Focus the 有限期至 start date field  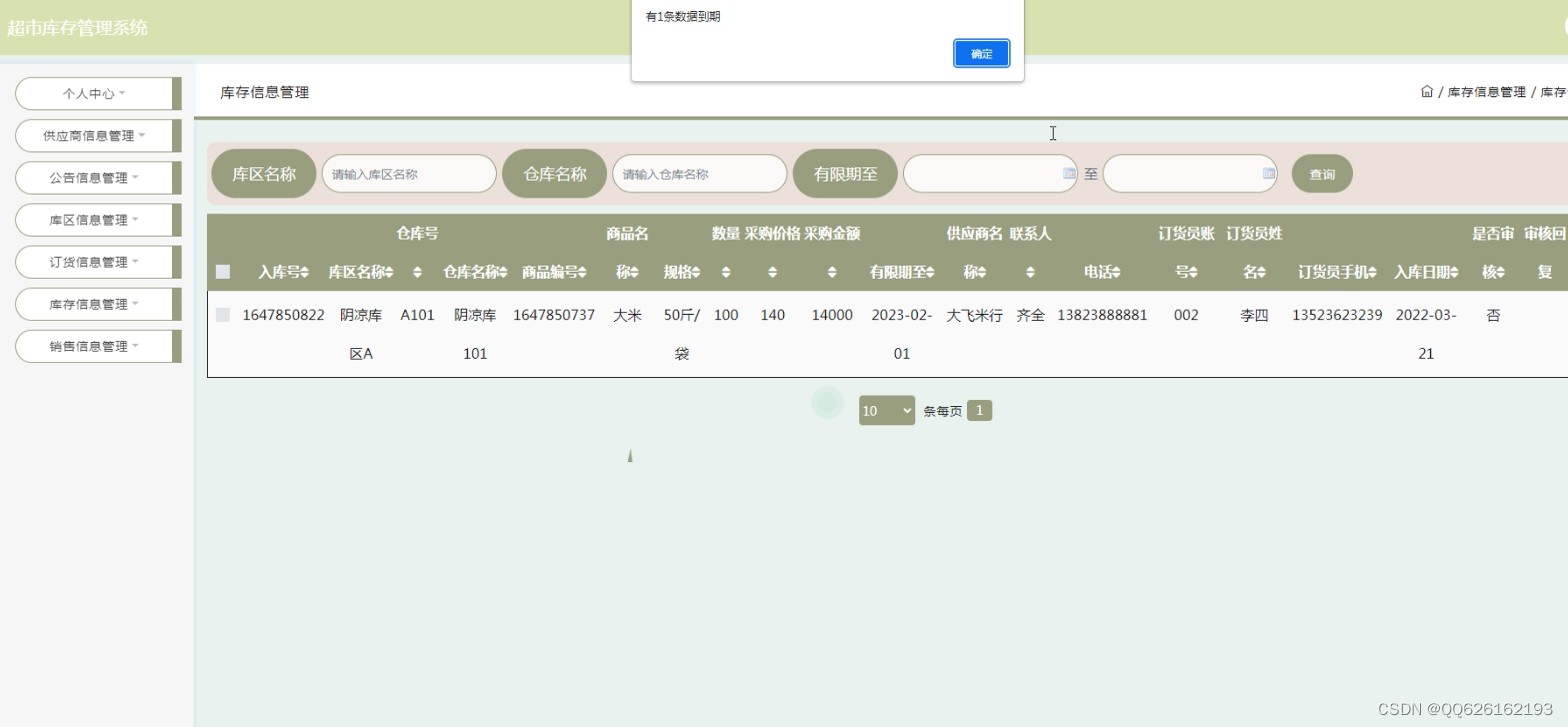(x=990, y=174)
